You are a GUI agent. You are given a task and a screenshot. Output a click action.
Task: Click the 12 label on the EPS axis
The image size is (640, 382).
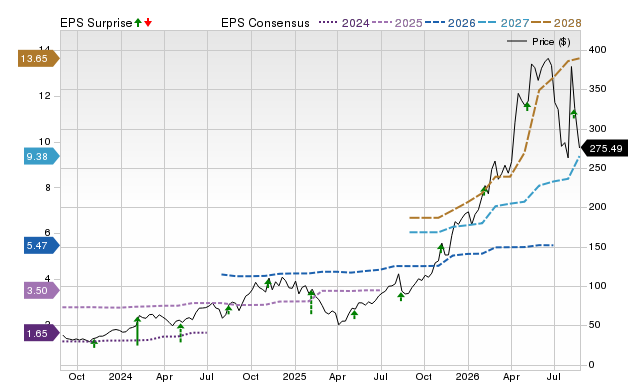pyautogui.click(x=44, y=96)
